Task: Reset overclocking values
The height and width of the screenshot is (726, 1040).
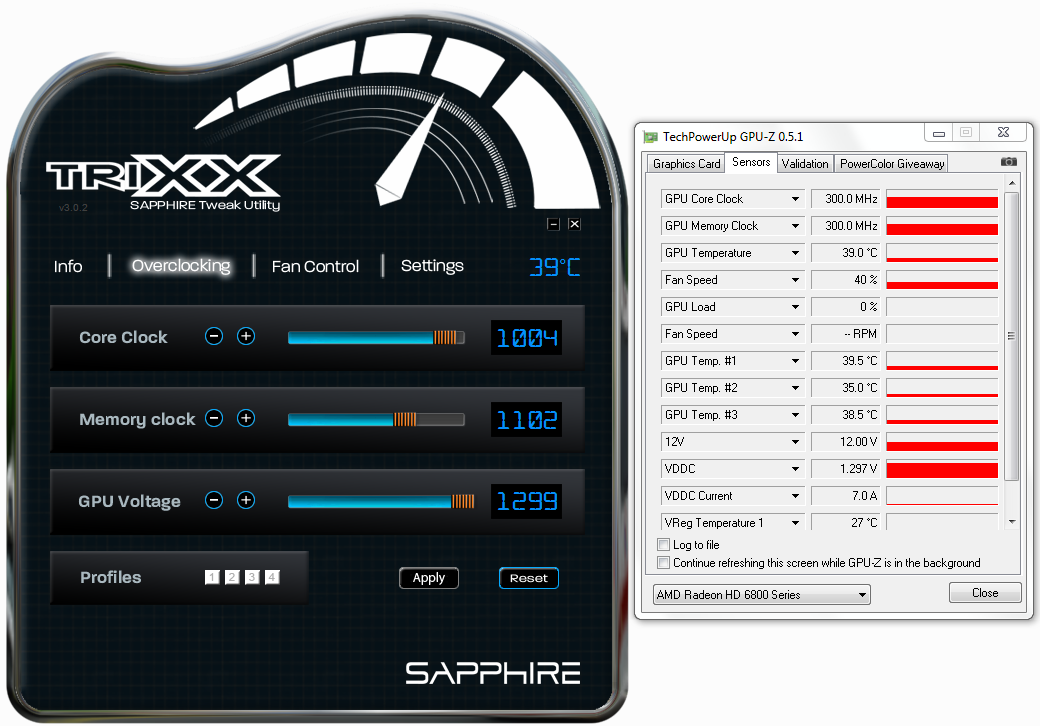Action: tap(529, 578)
